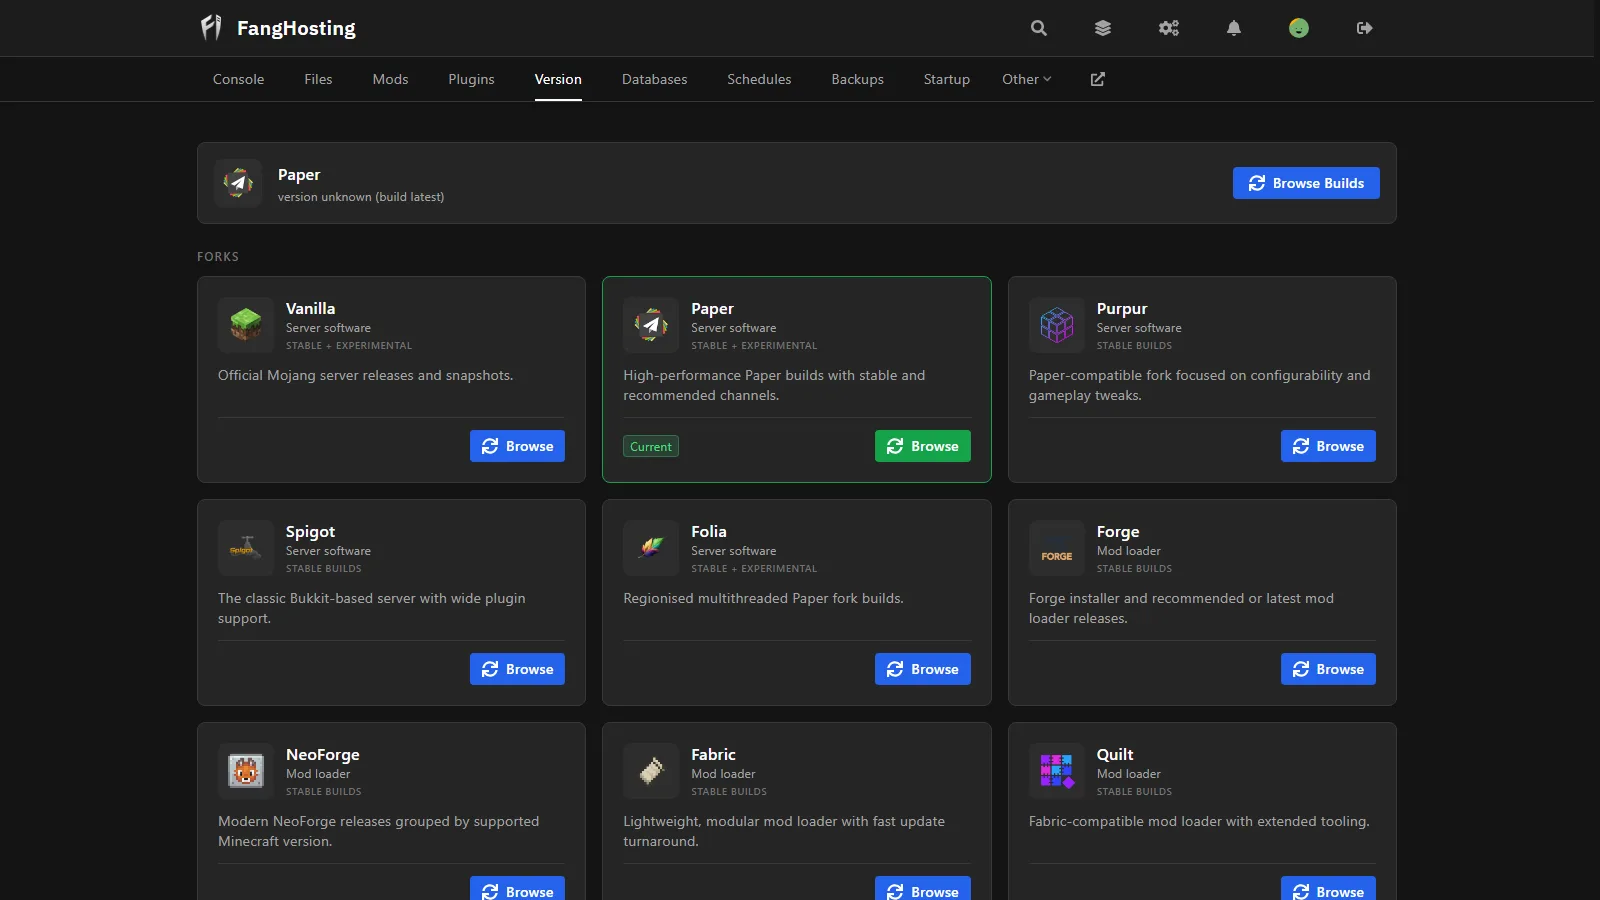Browse Spigot builds

point(517,669)
